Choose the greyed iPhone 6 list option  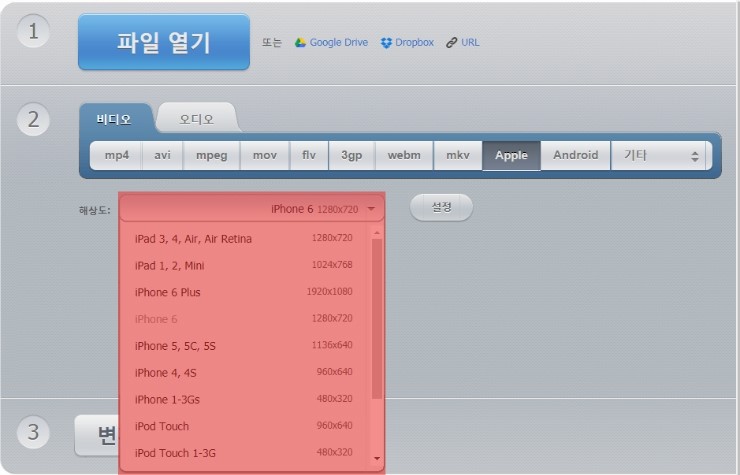coord(244,319)
